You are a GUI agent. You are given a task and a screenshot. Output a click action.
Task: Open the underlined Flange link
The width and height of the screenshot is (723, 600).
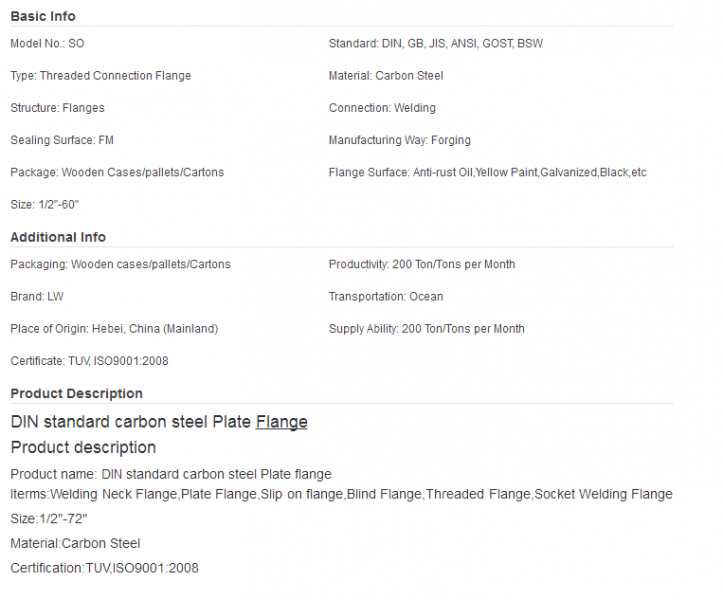coord(281,422)
